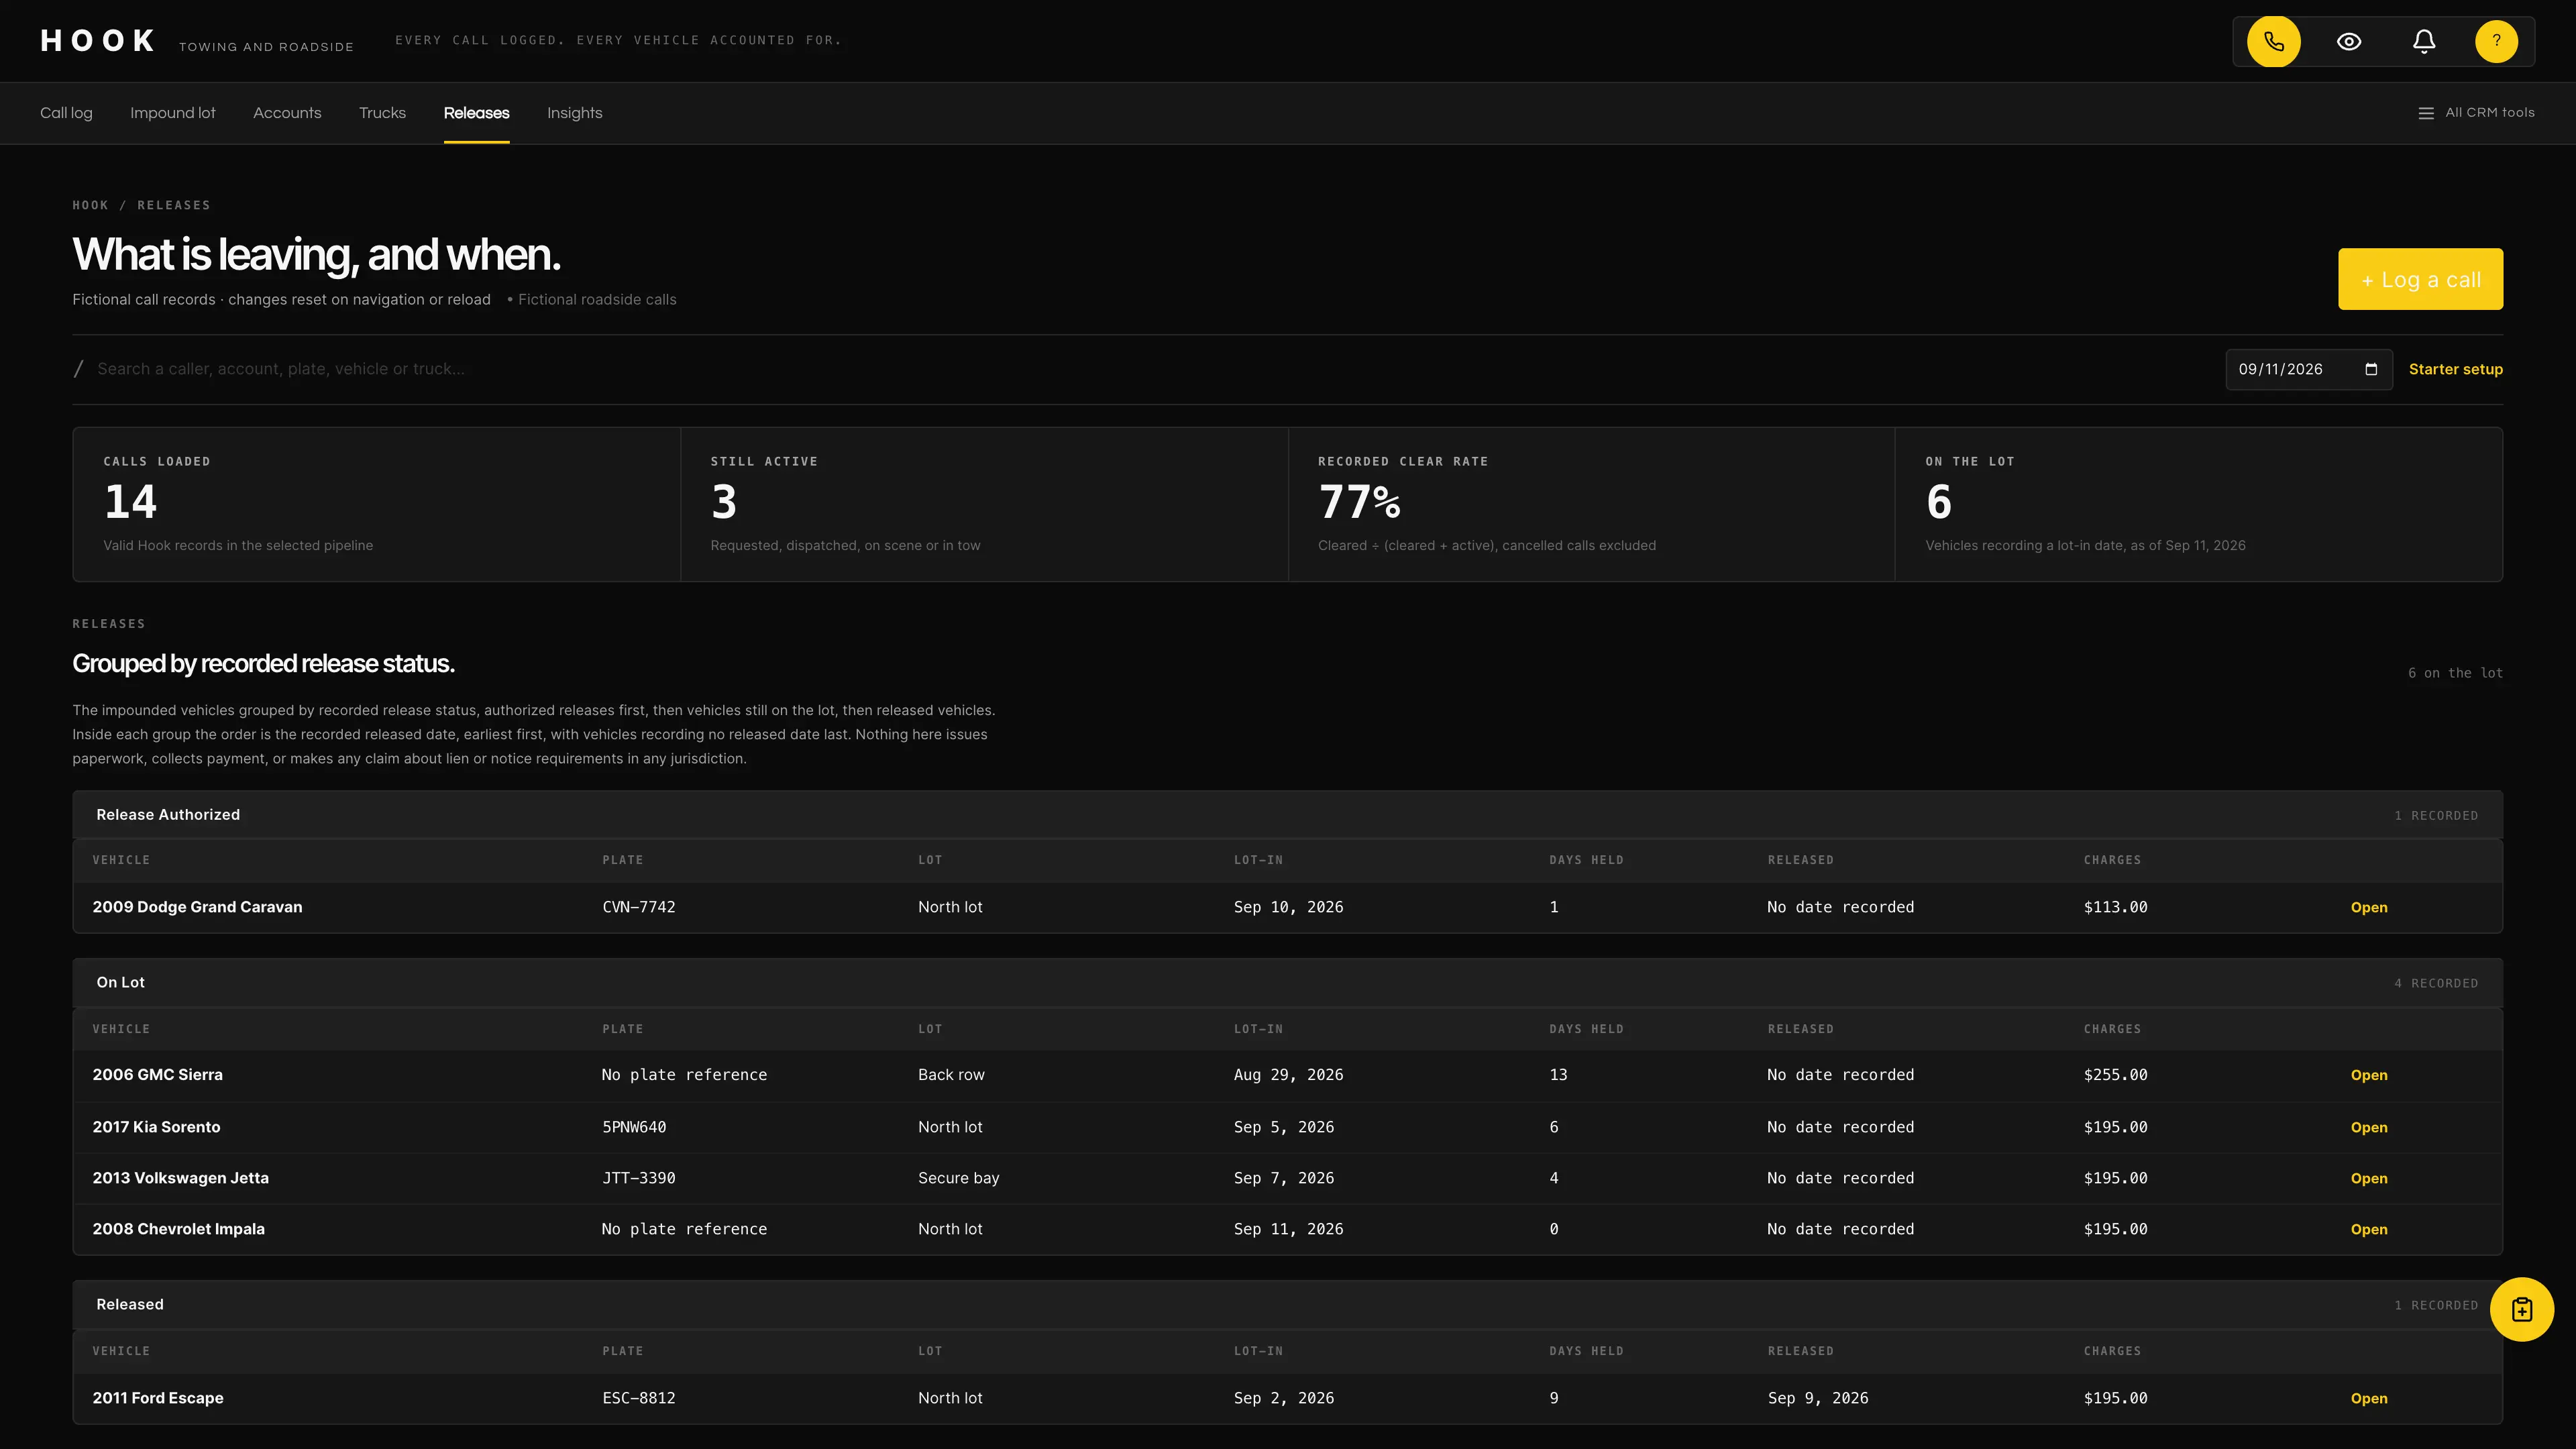Open the 2011 Ford Escape record
Image resolution: width=2576 pixels, height=1449 pixels.
(2369, 1398)
